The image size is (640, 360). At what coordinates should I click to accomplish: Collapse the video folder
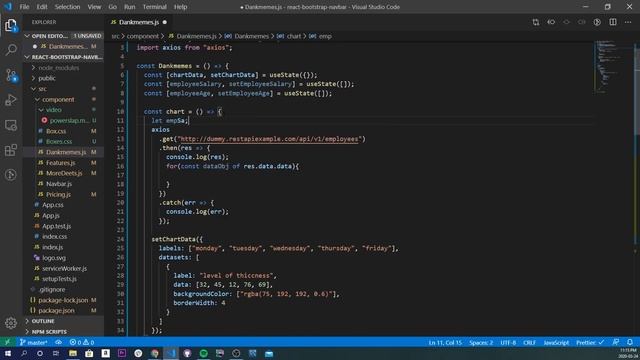[x=53, y=110]
